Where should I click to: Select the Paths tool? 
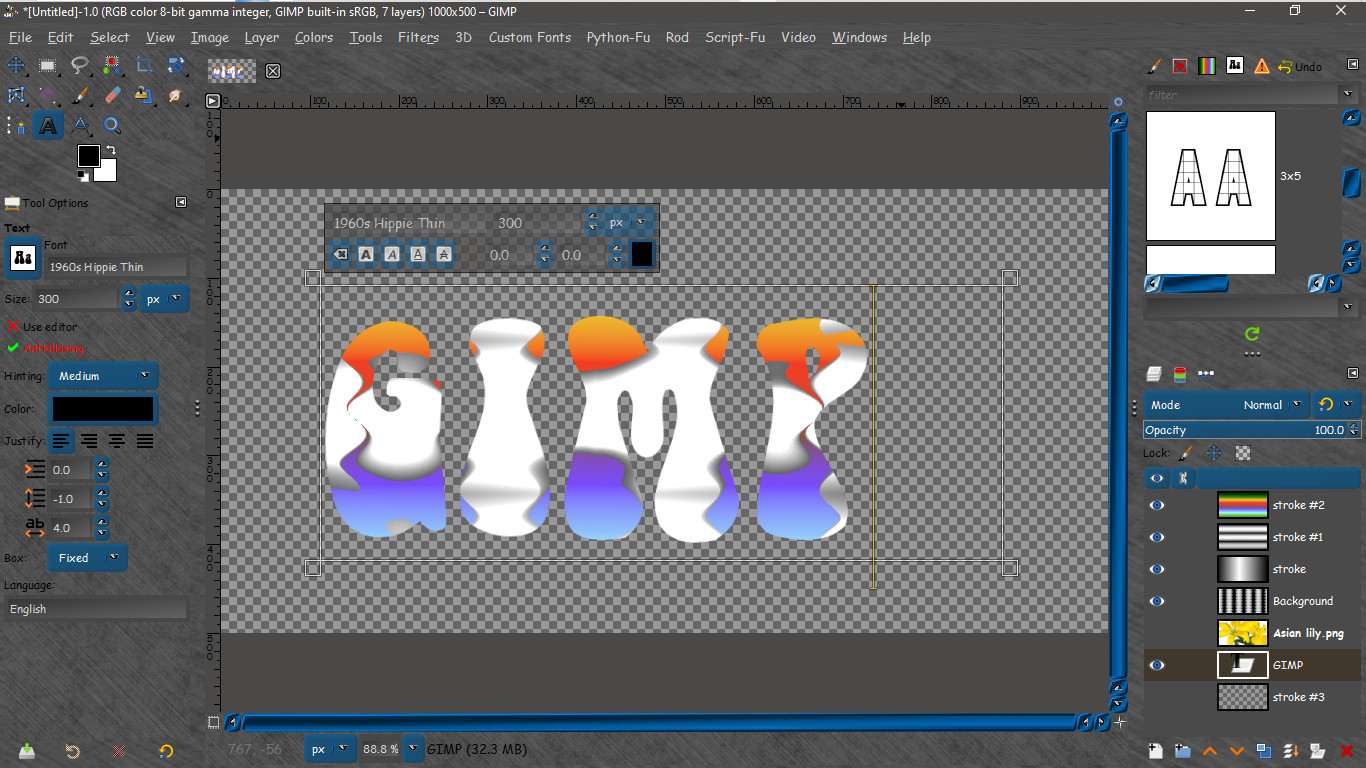[x=16, y=126]
